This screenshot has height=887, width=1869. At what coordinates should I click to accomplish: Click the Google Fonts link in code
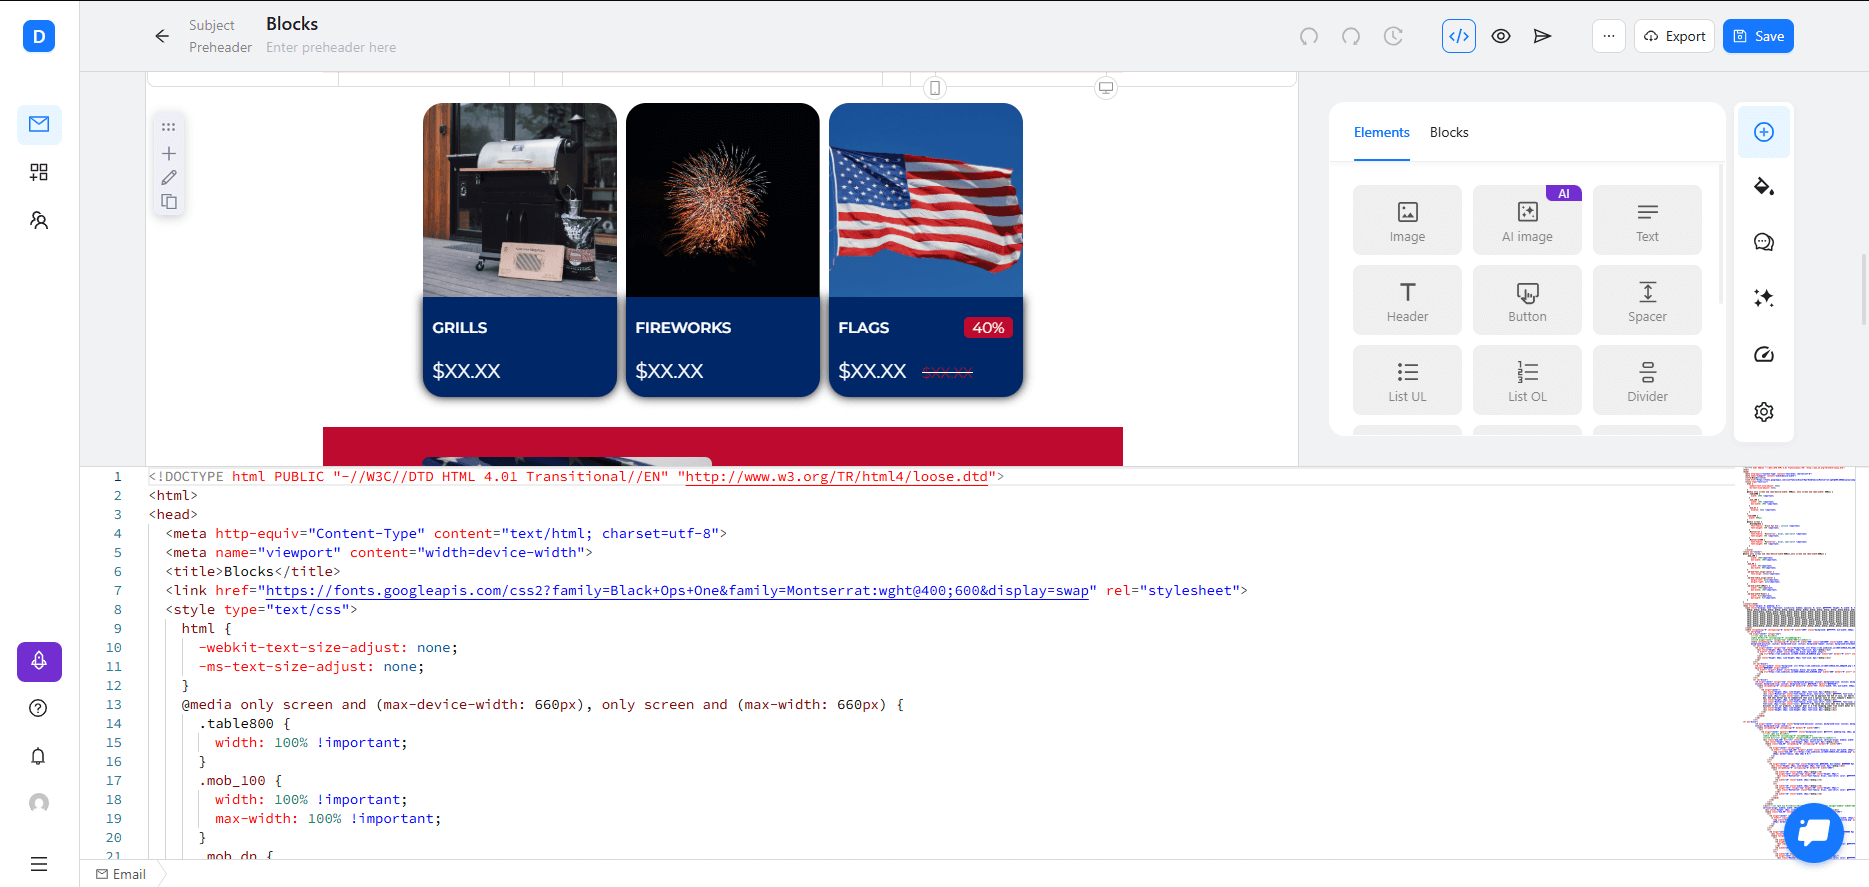(x=677, y=591)
